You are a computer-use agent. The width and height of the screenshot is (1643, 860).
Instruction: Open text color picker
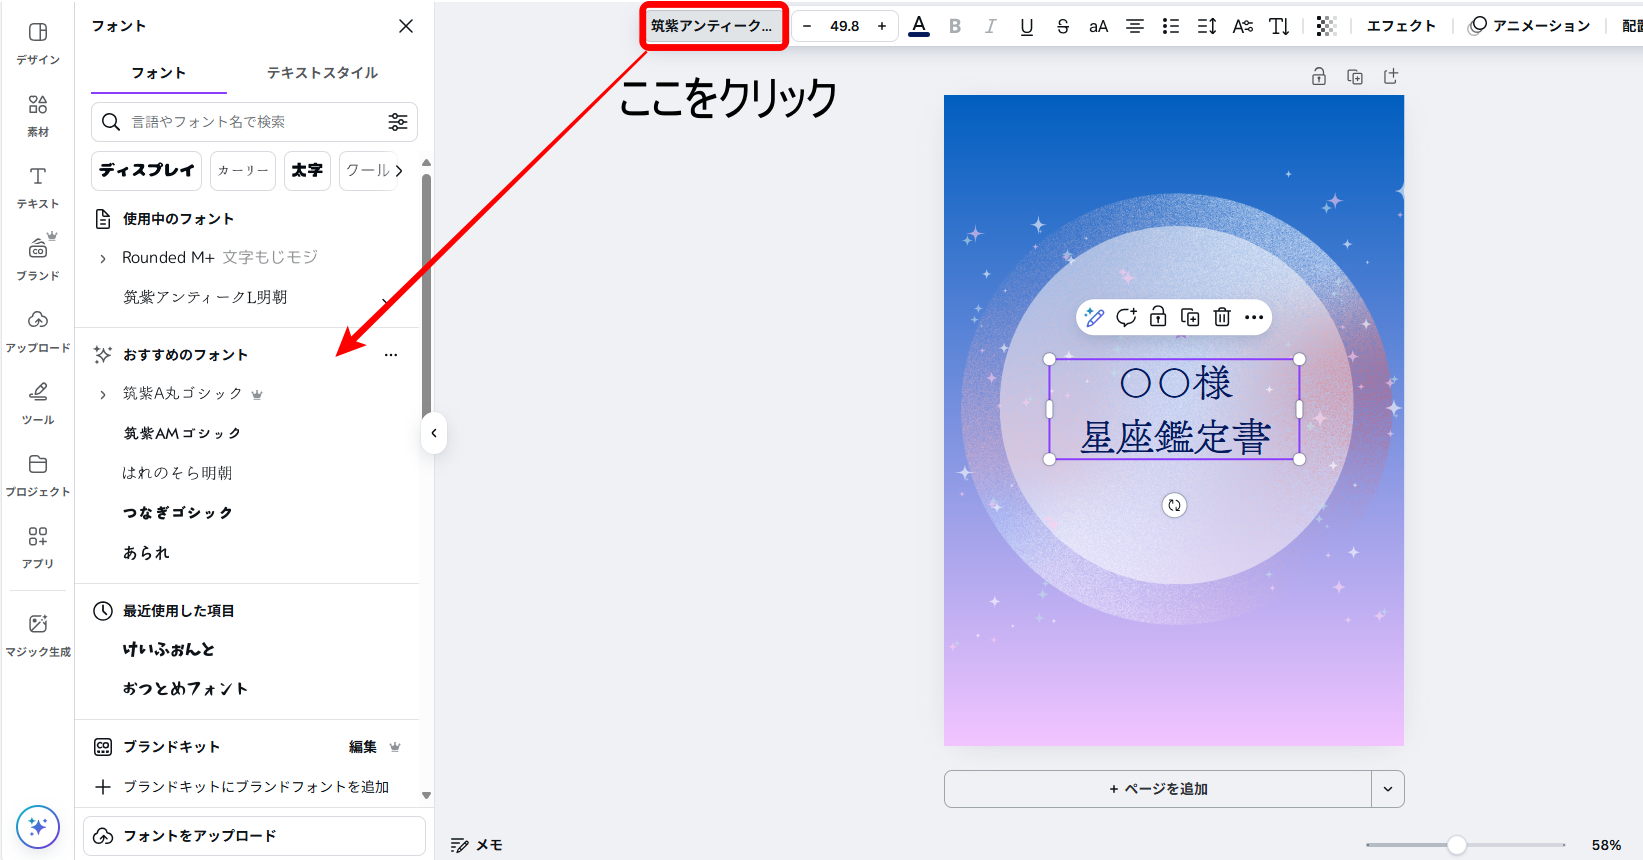click(919, 26)
